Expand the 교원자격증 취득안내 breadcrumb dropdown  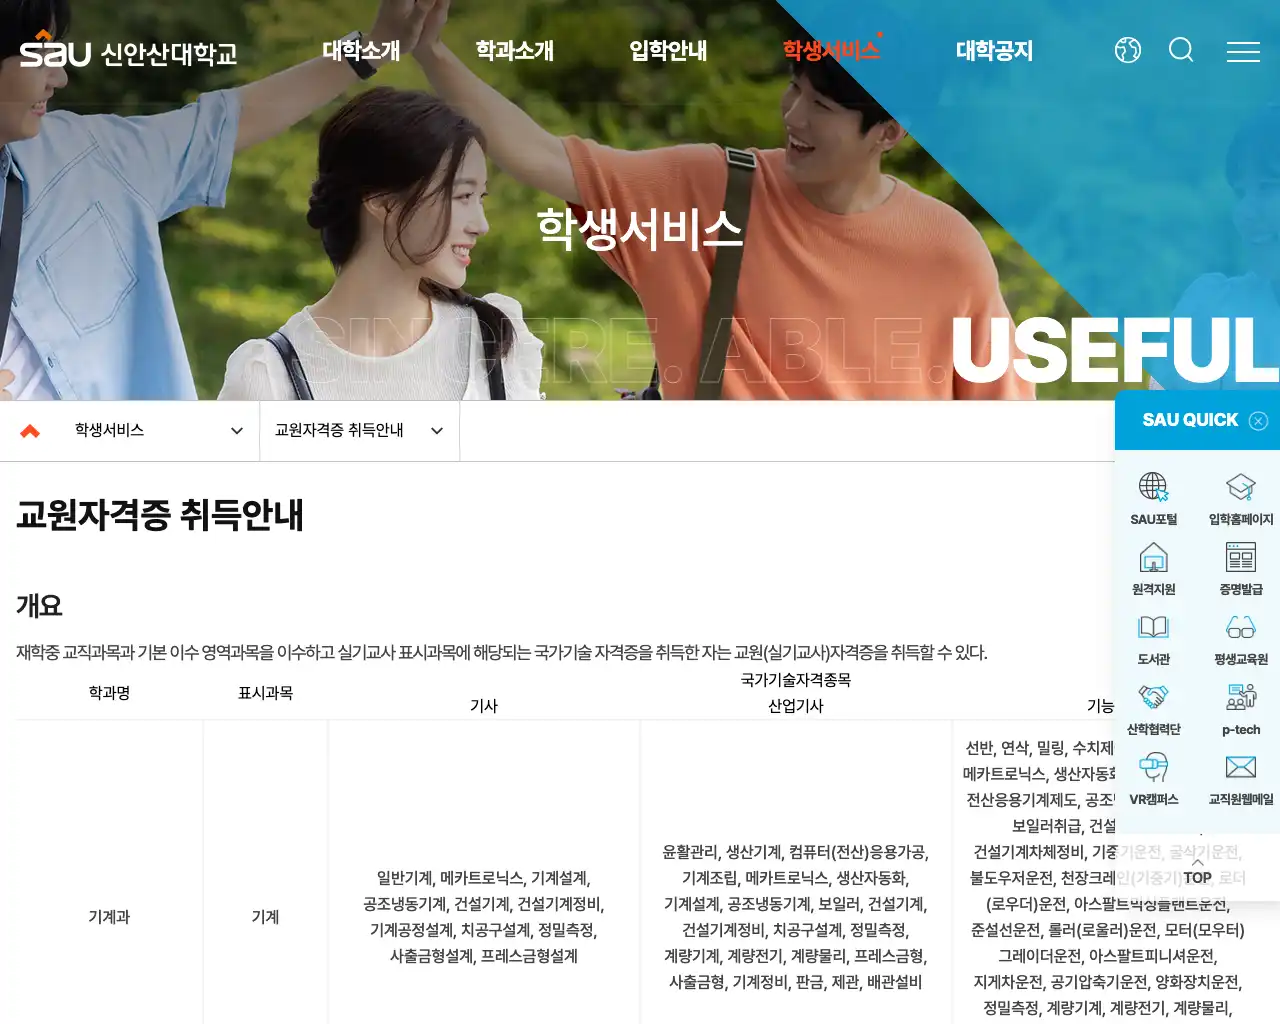(359, 431)
